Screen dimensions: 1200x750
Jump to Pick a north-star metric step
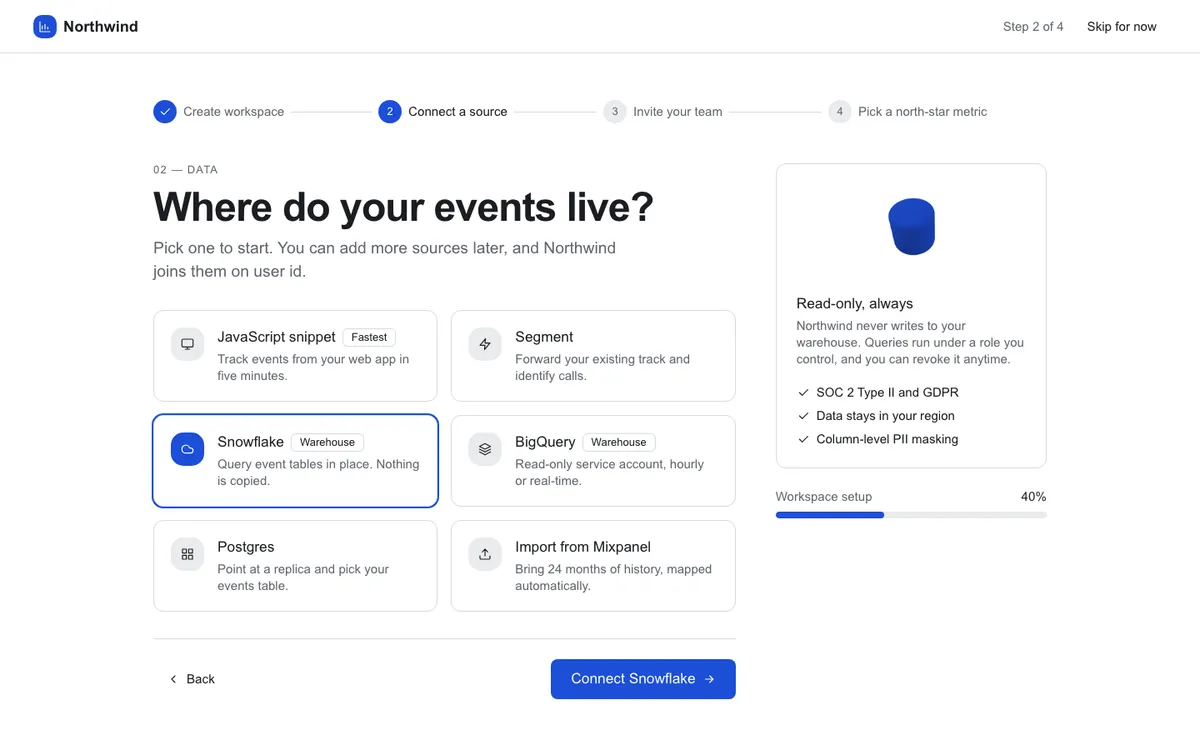[x=908, y=111]
